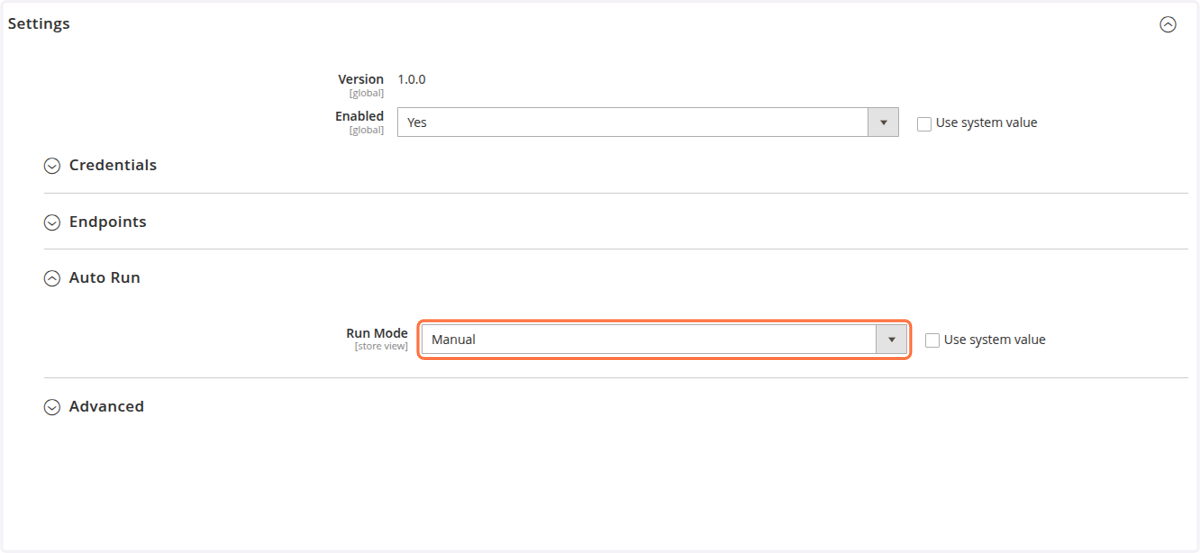Screen dimensions: 1200x553
Task: Check Use system value for Enabled
Action: (x=924, y=123)
